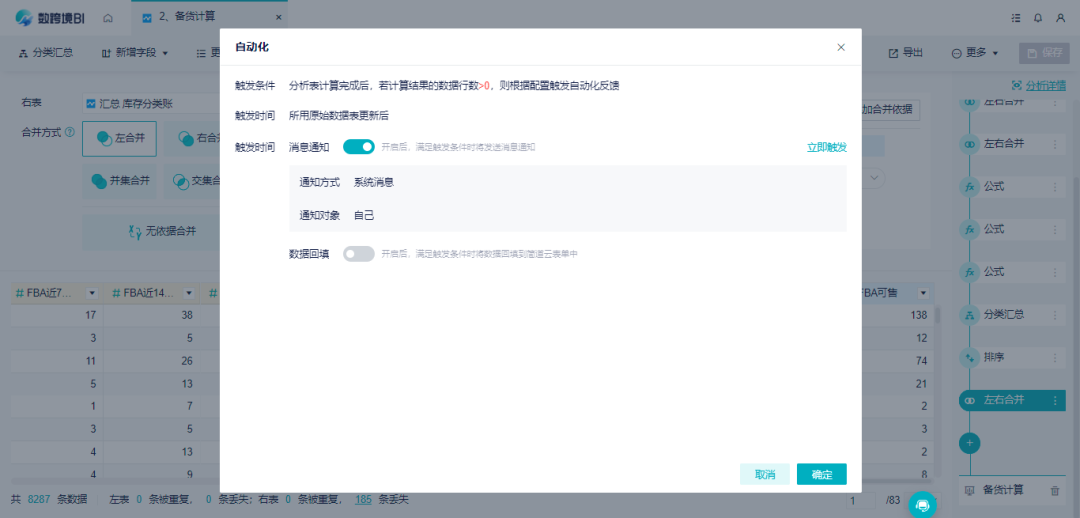Image resolution: width=1080 pixels, height=518 pixels.
Task: Choose the 右合并 merge mode
Action: [192, 138]
